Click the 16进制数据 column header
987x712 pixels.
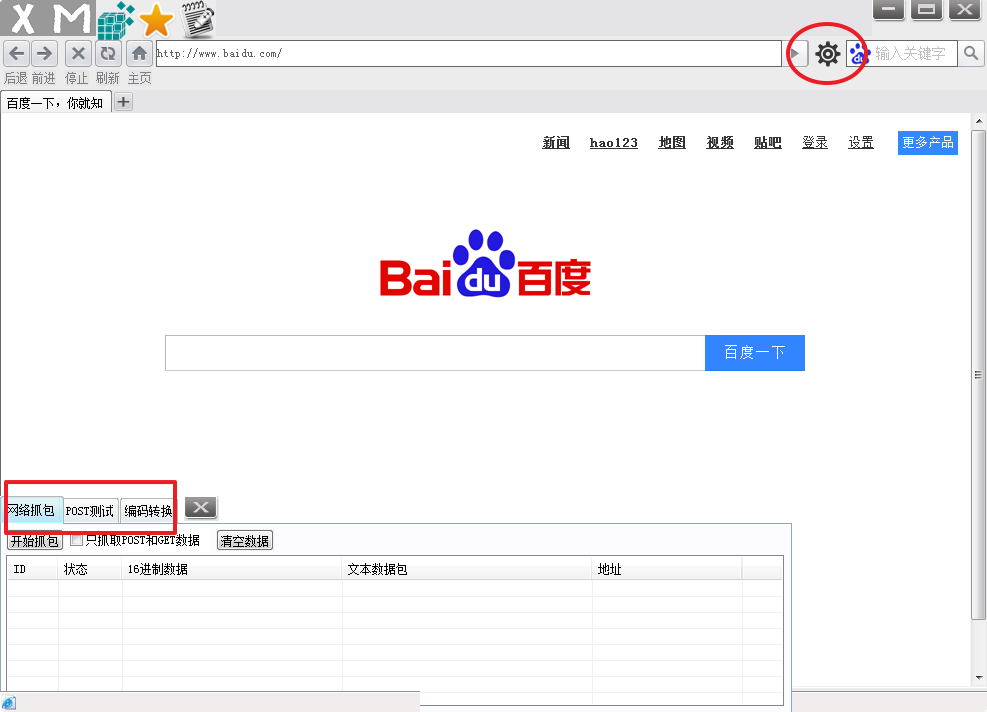(x=232, y=569)
